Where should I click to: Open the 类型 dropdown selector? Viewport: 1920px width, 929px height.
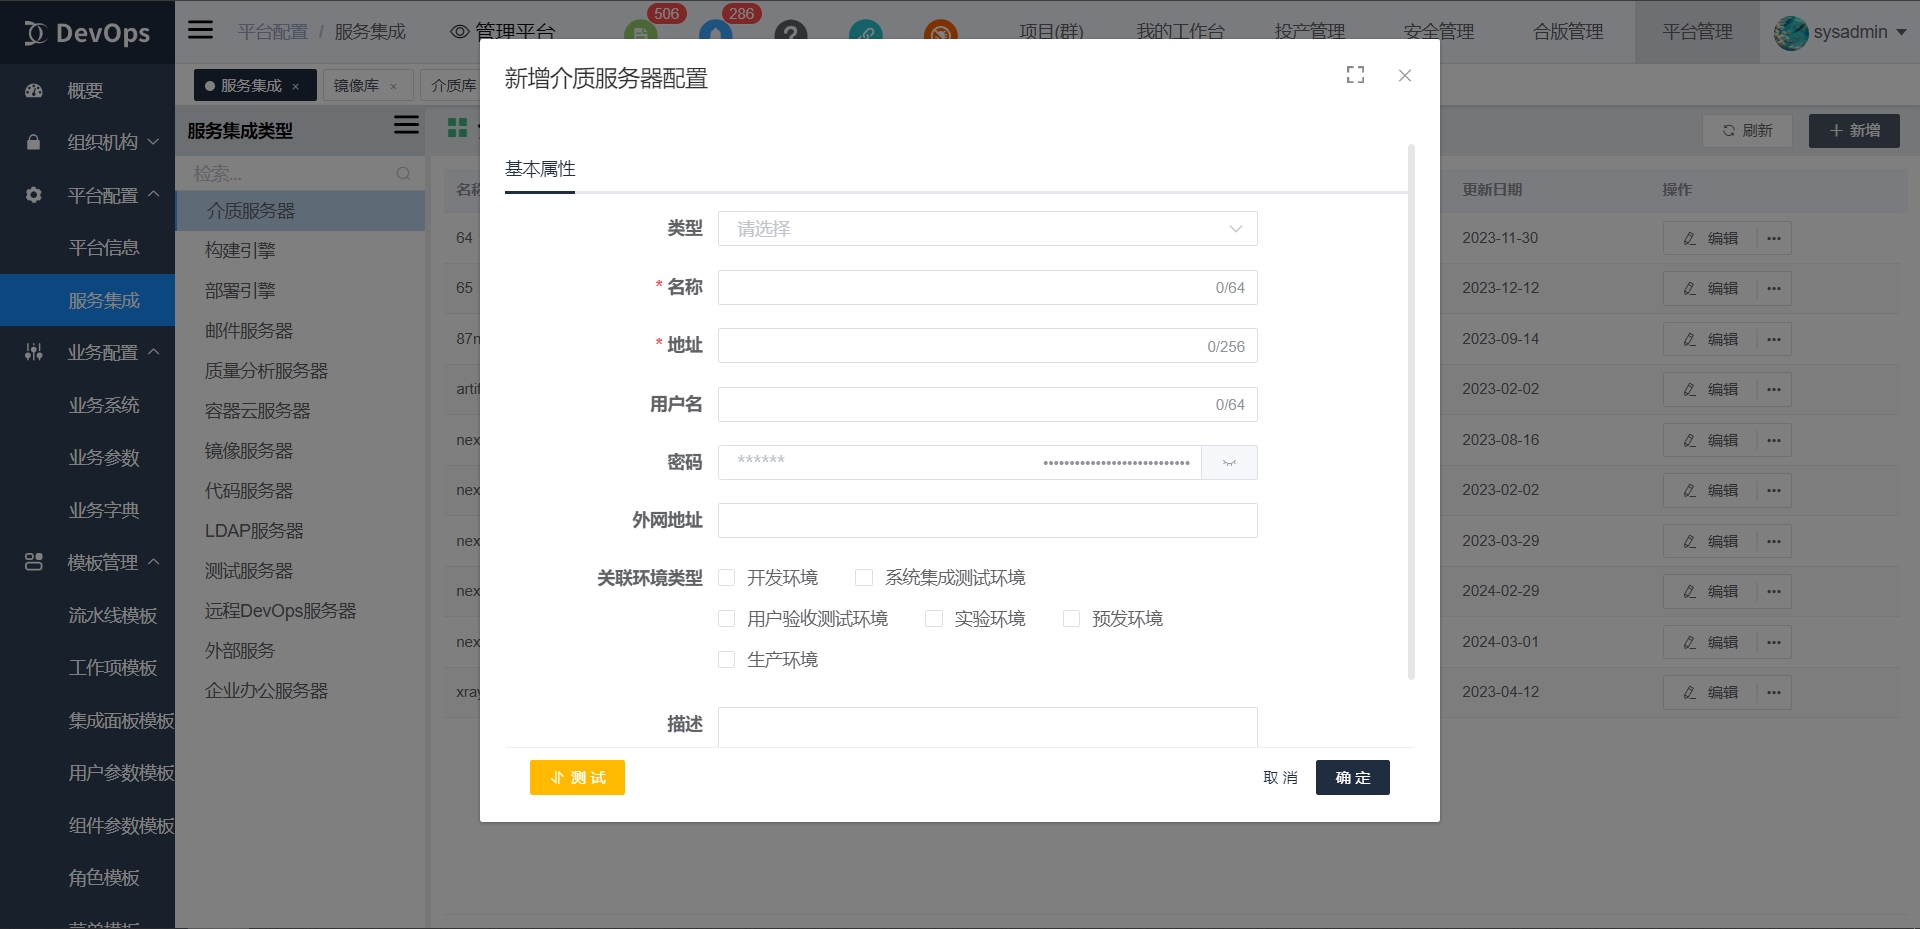point(987,229)
